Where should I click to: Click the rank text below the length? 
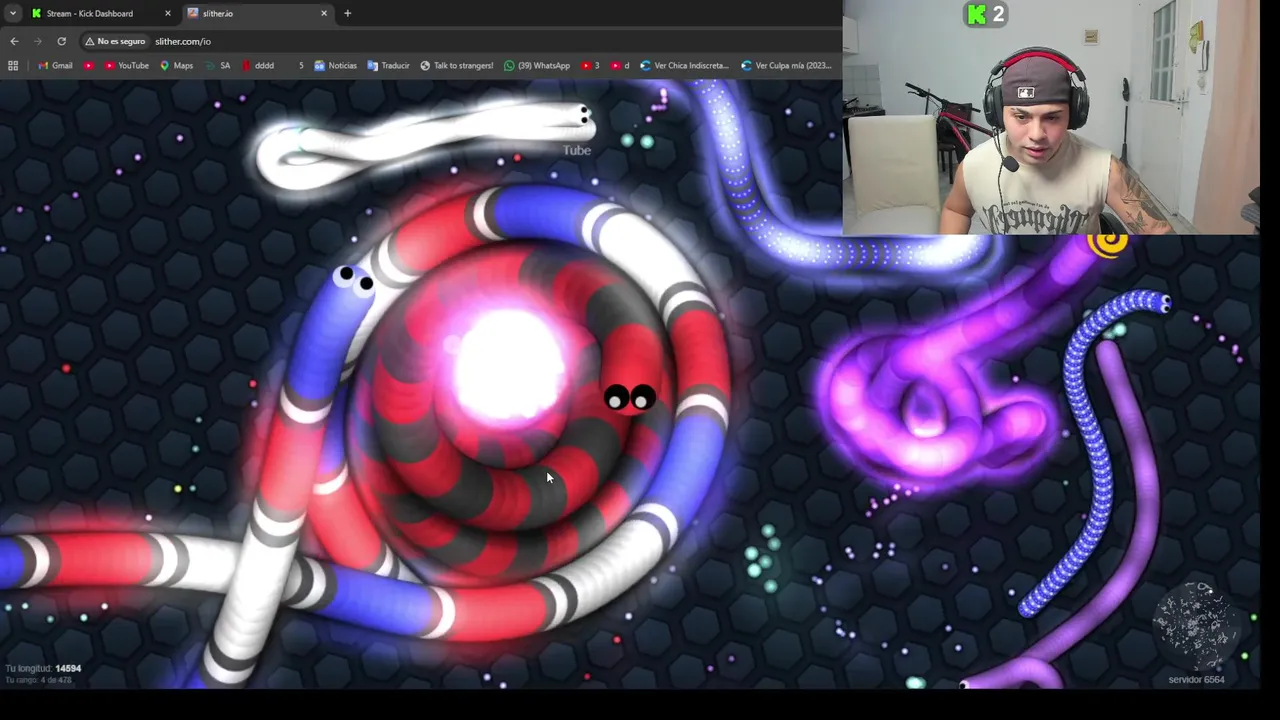37,680
